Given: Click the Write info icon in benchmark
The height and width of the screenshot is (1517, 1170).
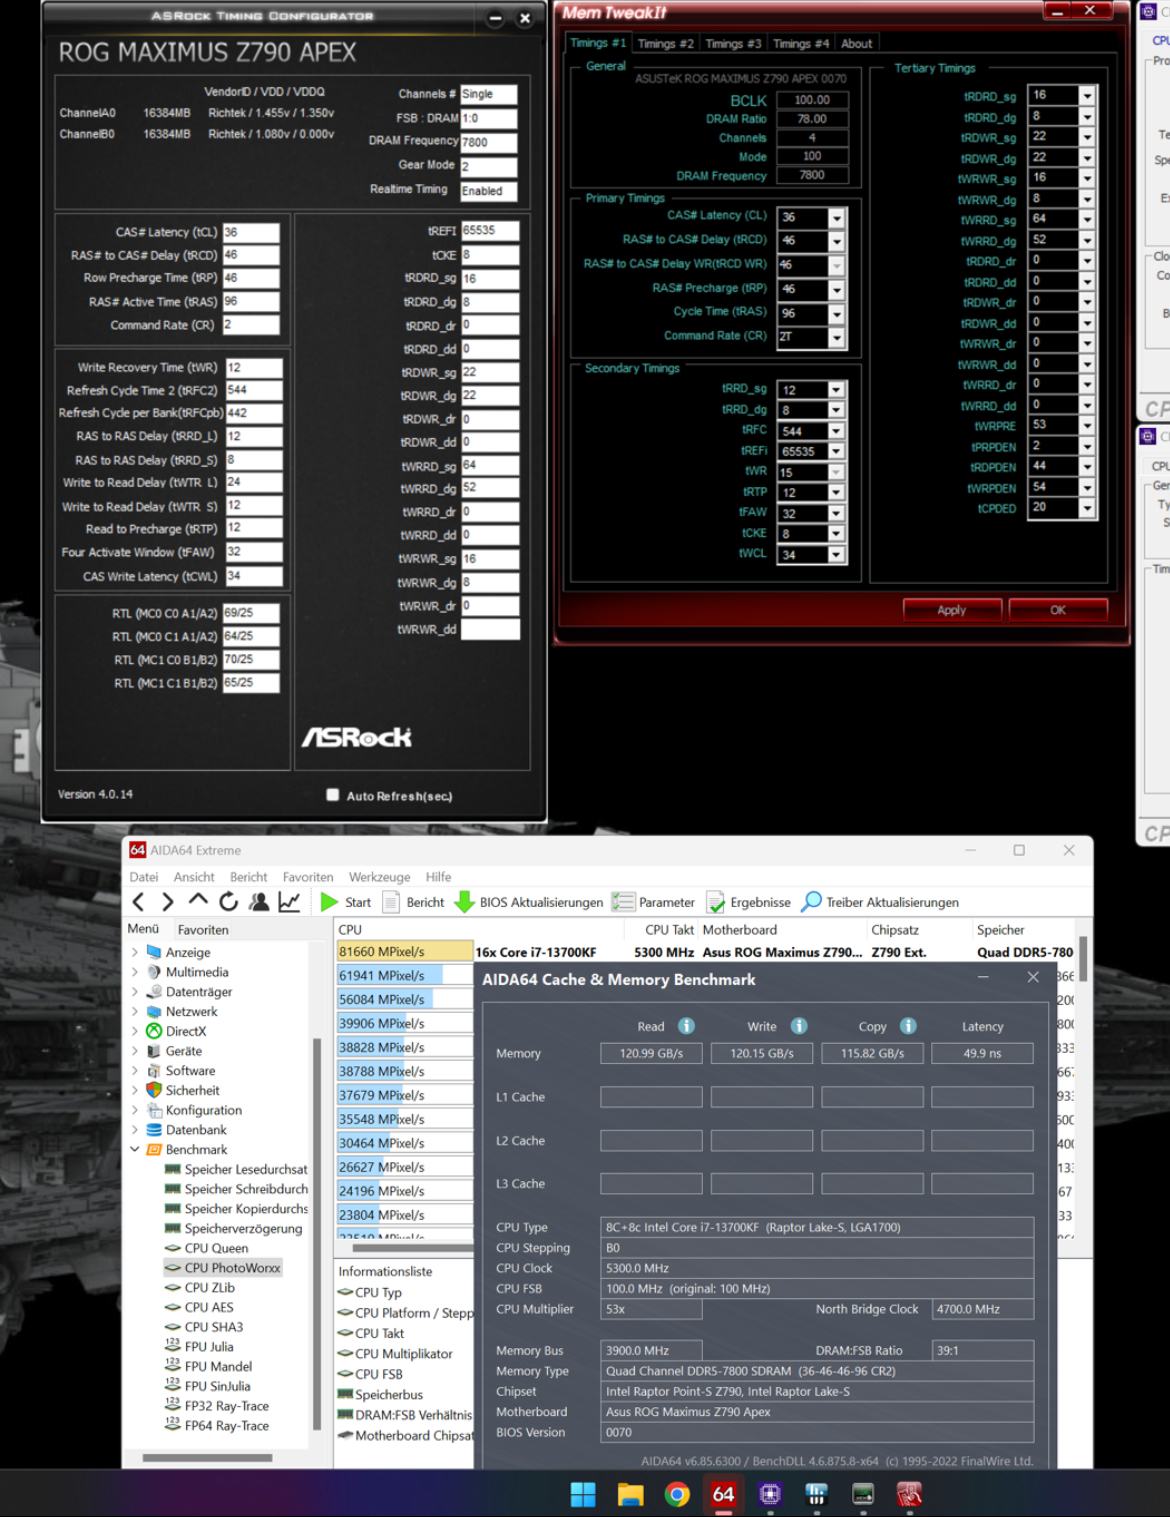Looking at the screenshot, I should click(799, 1026).
